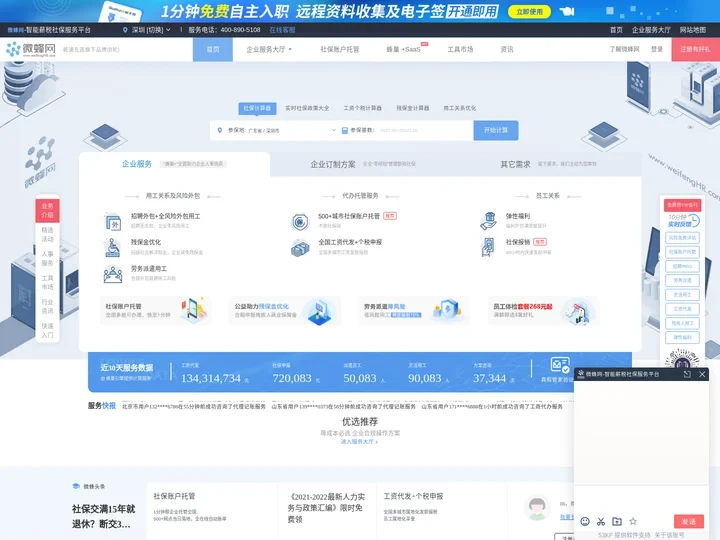Click the 登录 link
The image size is (720, 540).
[657, 49]
